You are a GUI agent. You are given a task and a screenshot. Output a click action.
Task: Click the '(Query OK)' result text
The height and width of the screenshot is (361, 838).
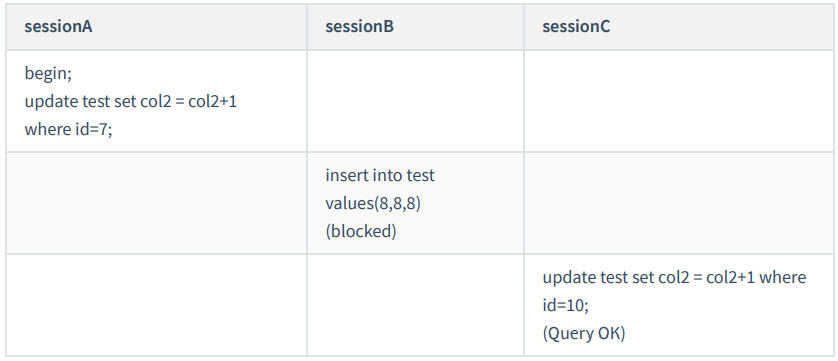[584, 333]
